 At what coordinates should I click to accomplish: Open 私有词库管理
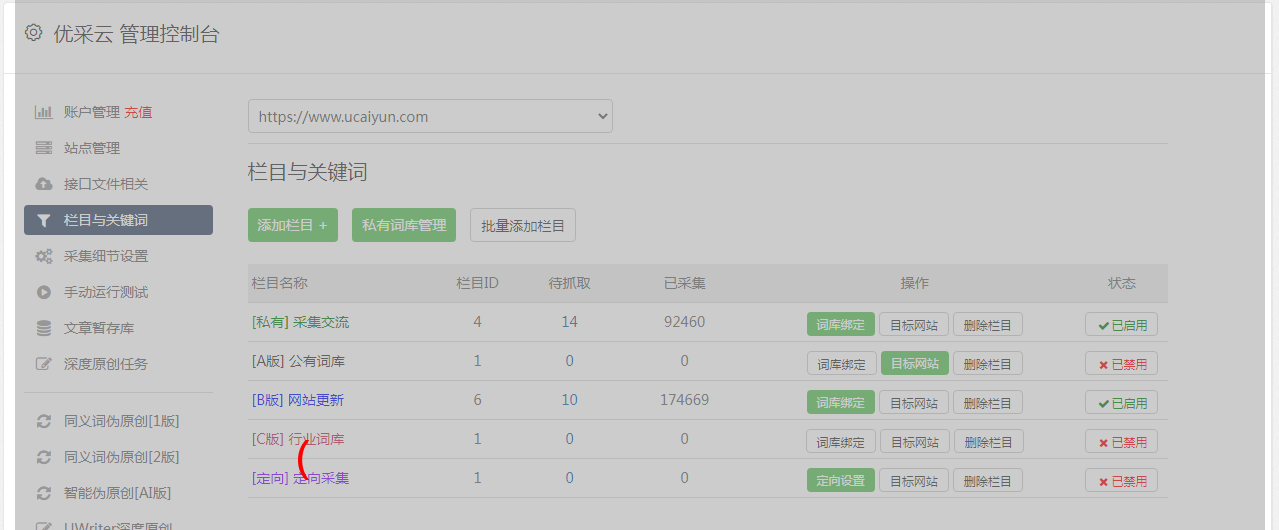(404, 225)
